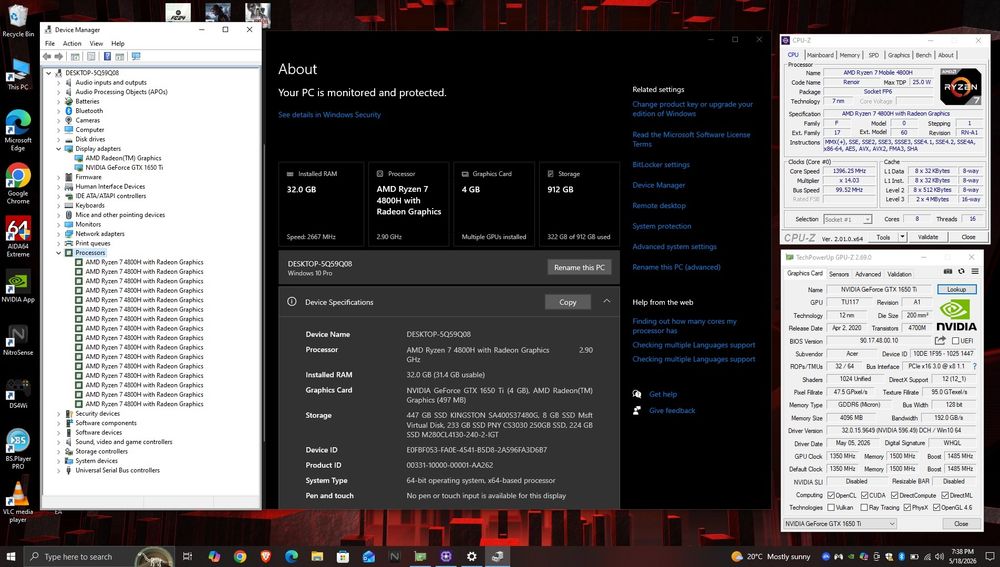
Task: Switch to the Bench tab in CPU-Z
Action: coord(923,55)
